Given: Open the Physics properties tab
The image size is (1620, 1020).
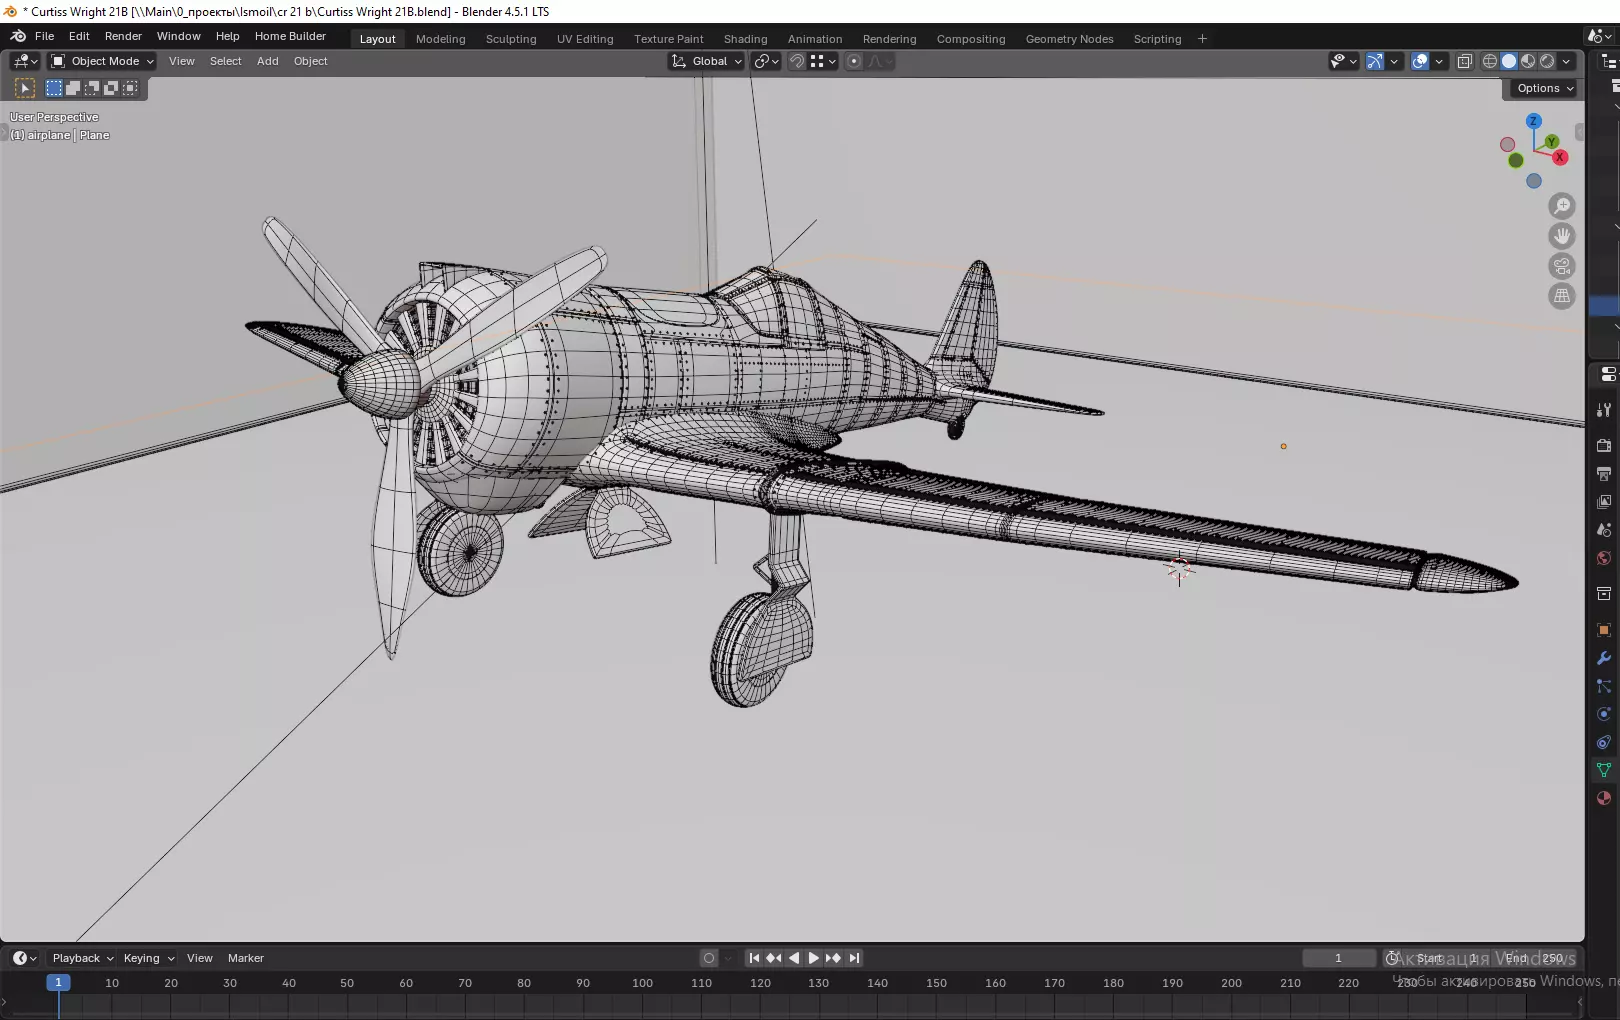Looking at the screenshot, I should tap(1604, 714).
